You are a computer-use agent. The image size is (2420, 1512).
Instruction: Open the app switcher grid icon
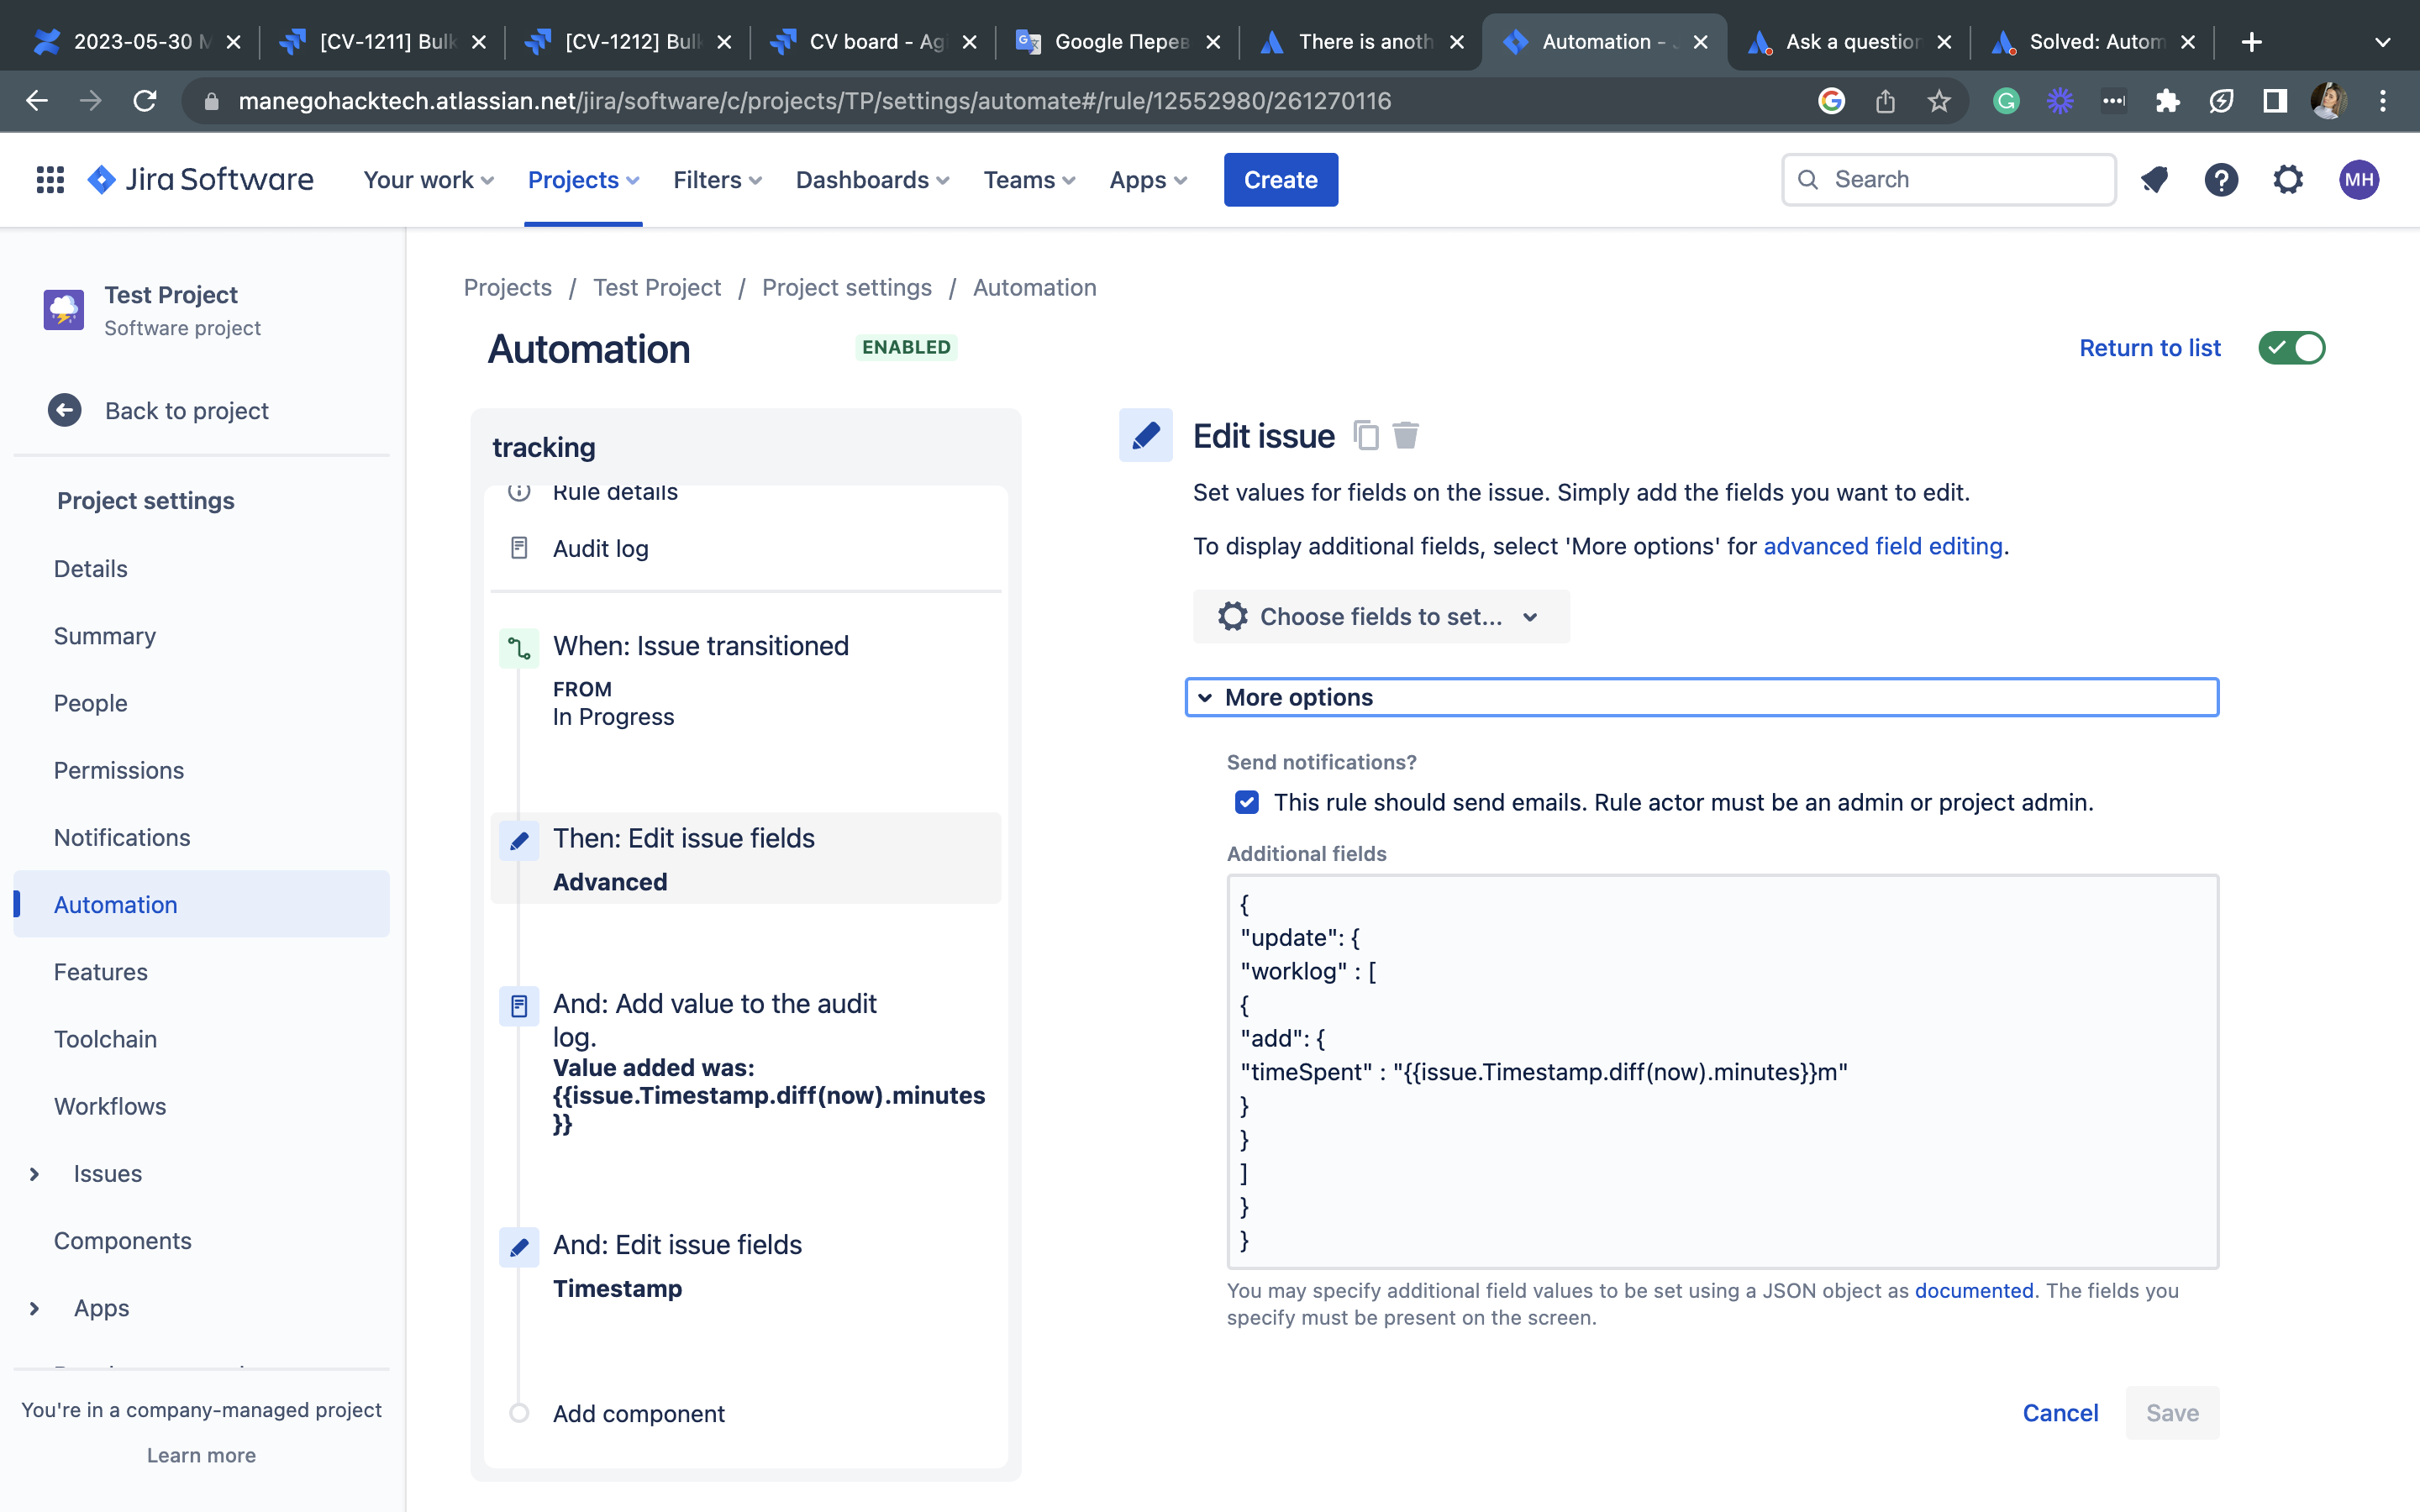pyautogui.click(x=50, y=180)
